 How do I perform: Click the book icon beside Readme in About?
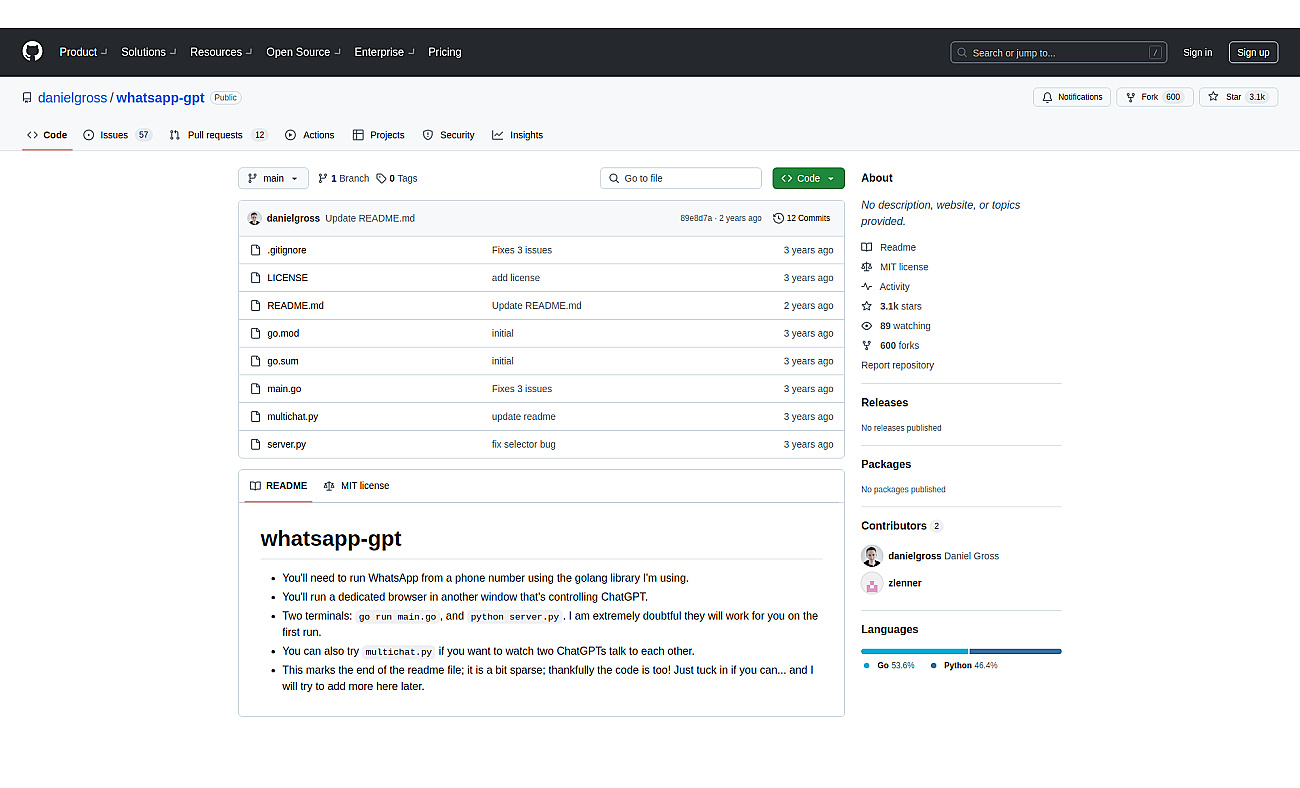pos(867,247)
